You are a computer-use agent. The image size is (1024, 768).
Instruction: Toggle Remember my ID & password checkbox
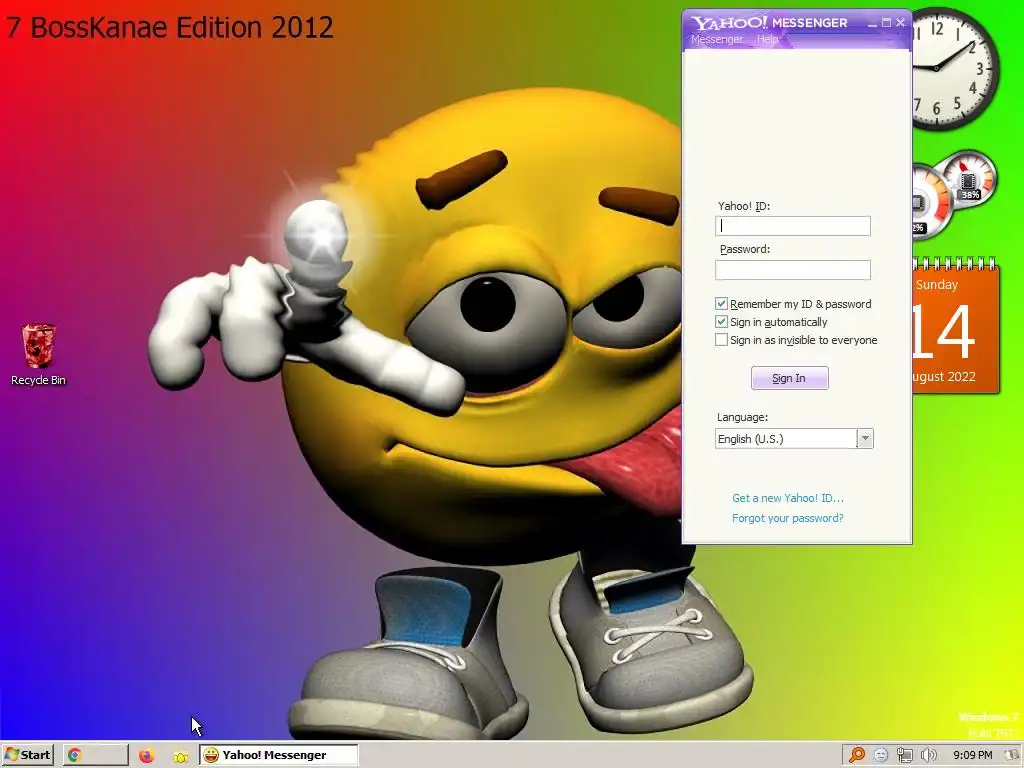tap(722, 304)
